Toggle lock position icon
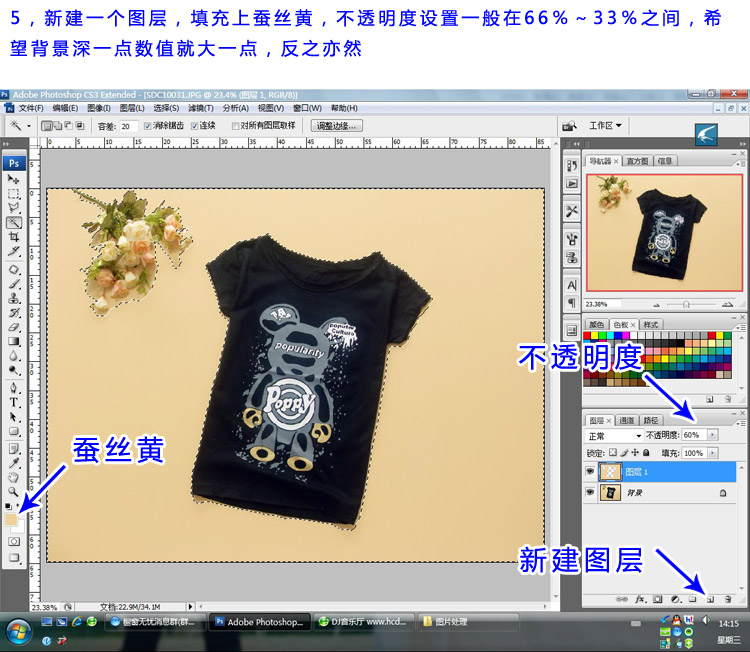Viewport: 750px width, 652px height. (x=635, y=452)
